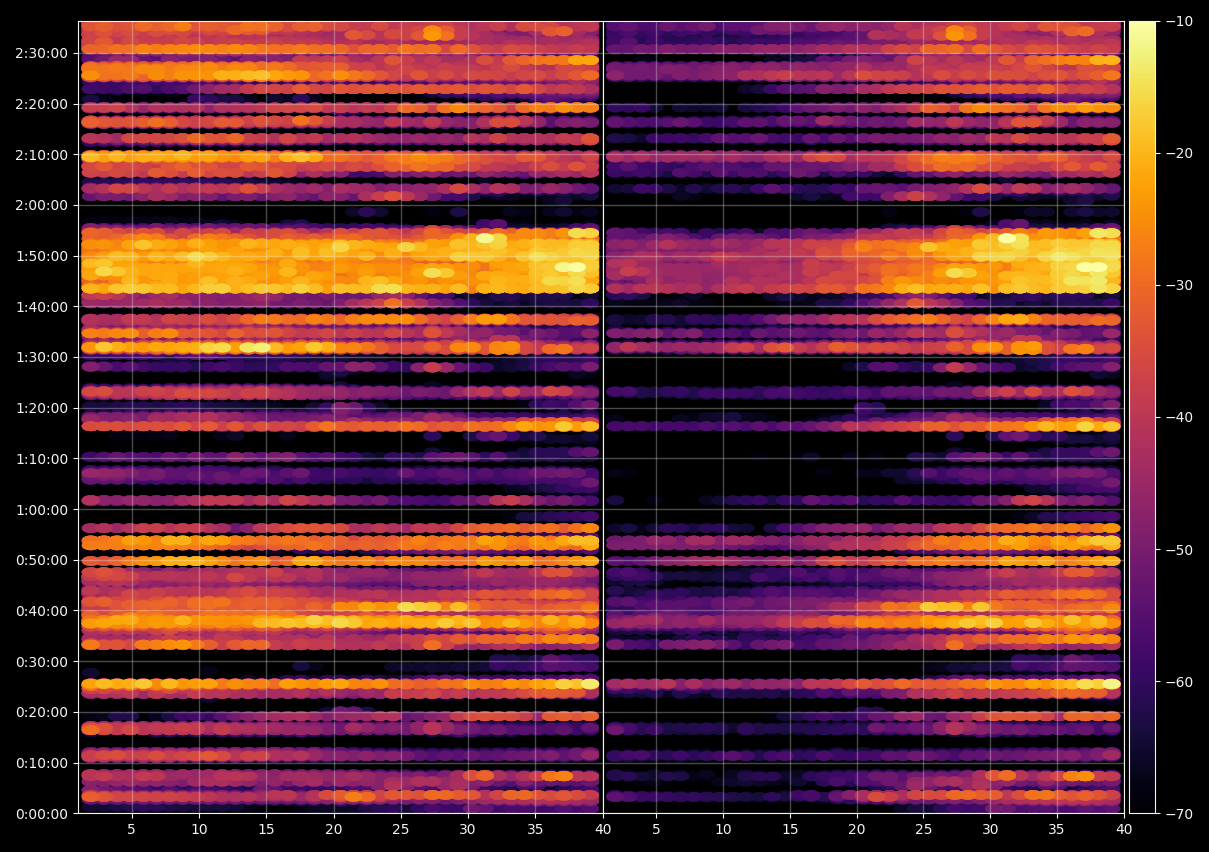Click the 1:10:00 time axis label
Image resolution: width=1209 pixels, height=852 pixels.
coord(42,459)
